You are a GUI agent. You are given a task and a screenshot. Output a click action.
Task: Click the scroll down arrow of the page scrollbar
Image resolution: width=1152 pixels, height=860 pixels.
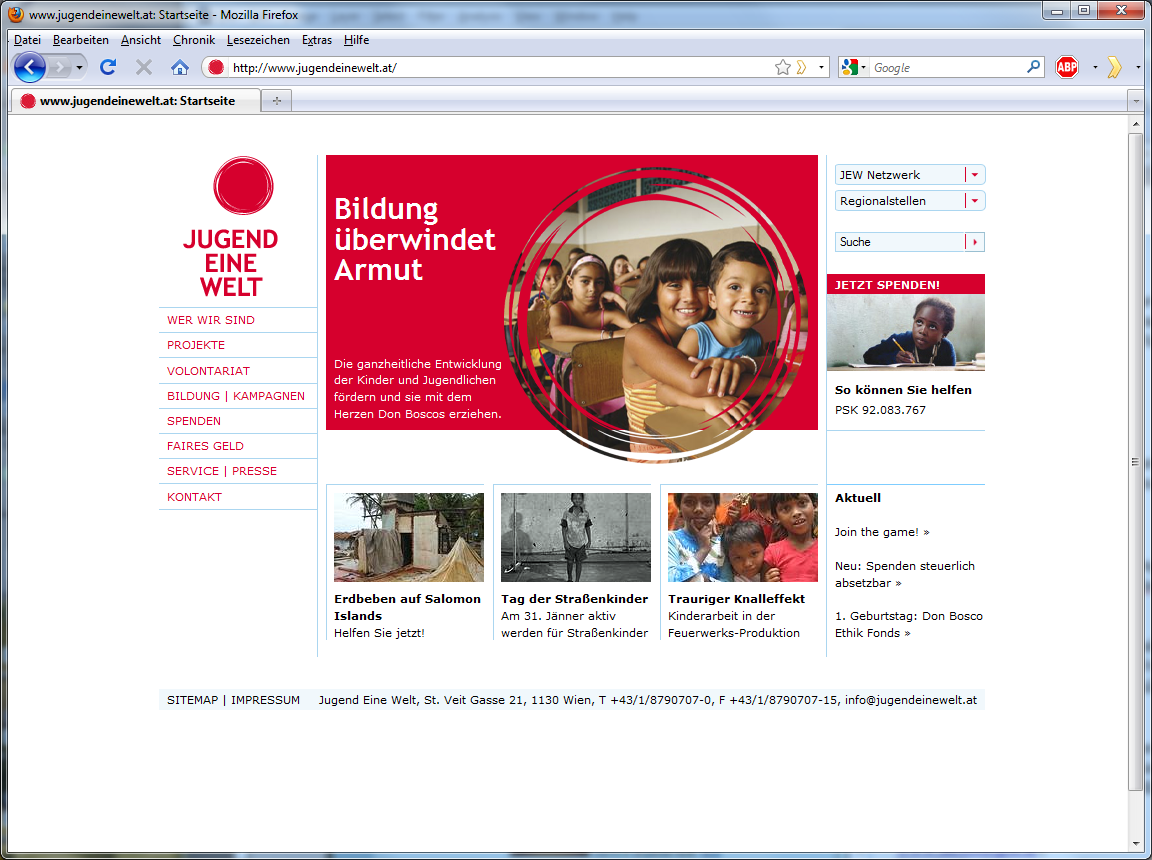click(1136, 844)
